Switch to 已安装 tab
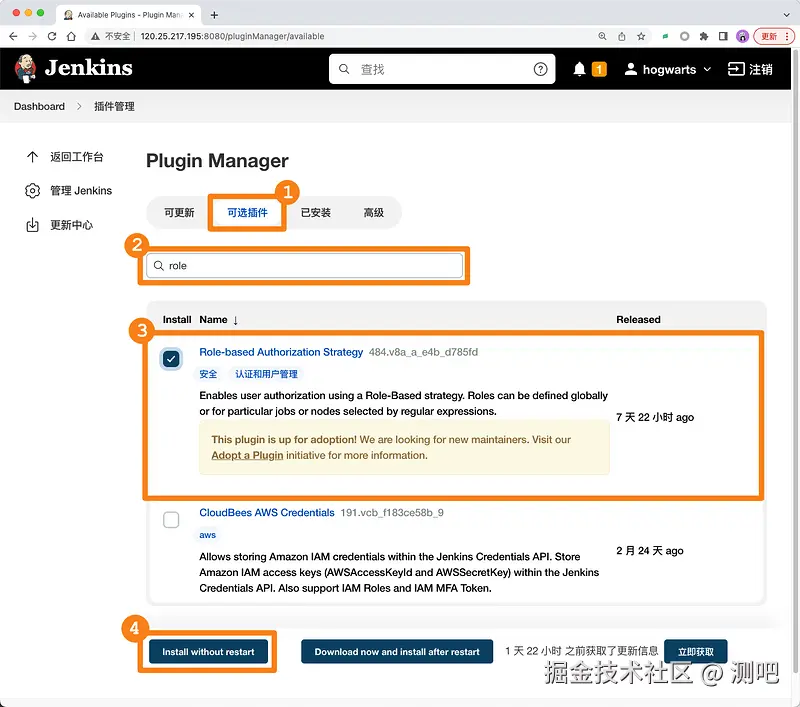The width and height of the screenshot is (800, 707). [x=315, y=213]
